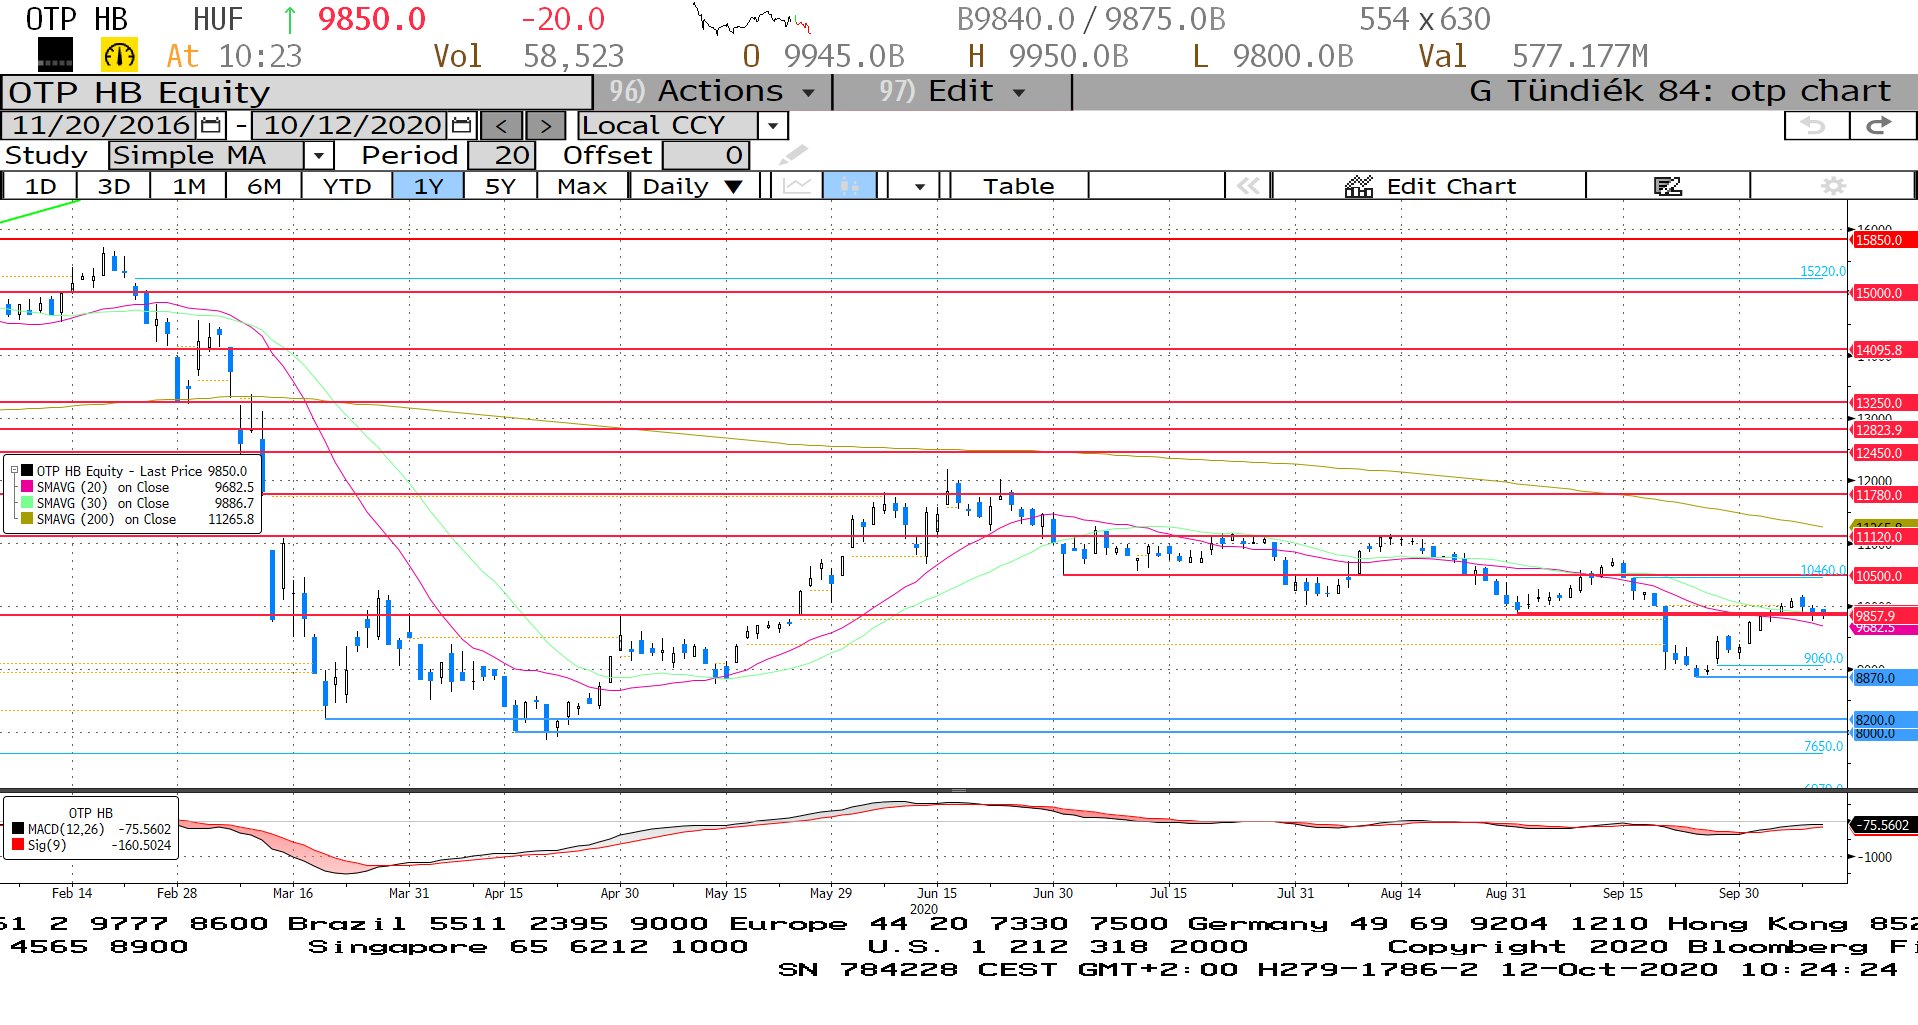Undo last chart change

pos(1815,126)
